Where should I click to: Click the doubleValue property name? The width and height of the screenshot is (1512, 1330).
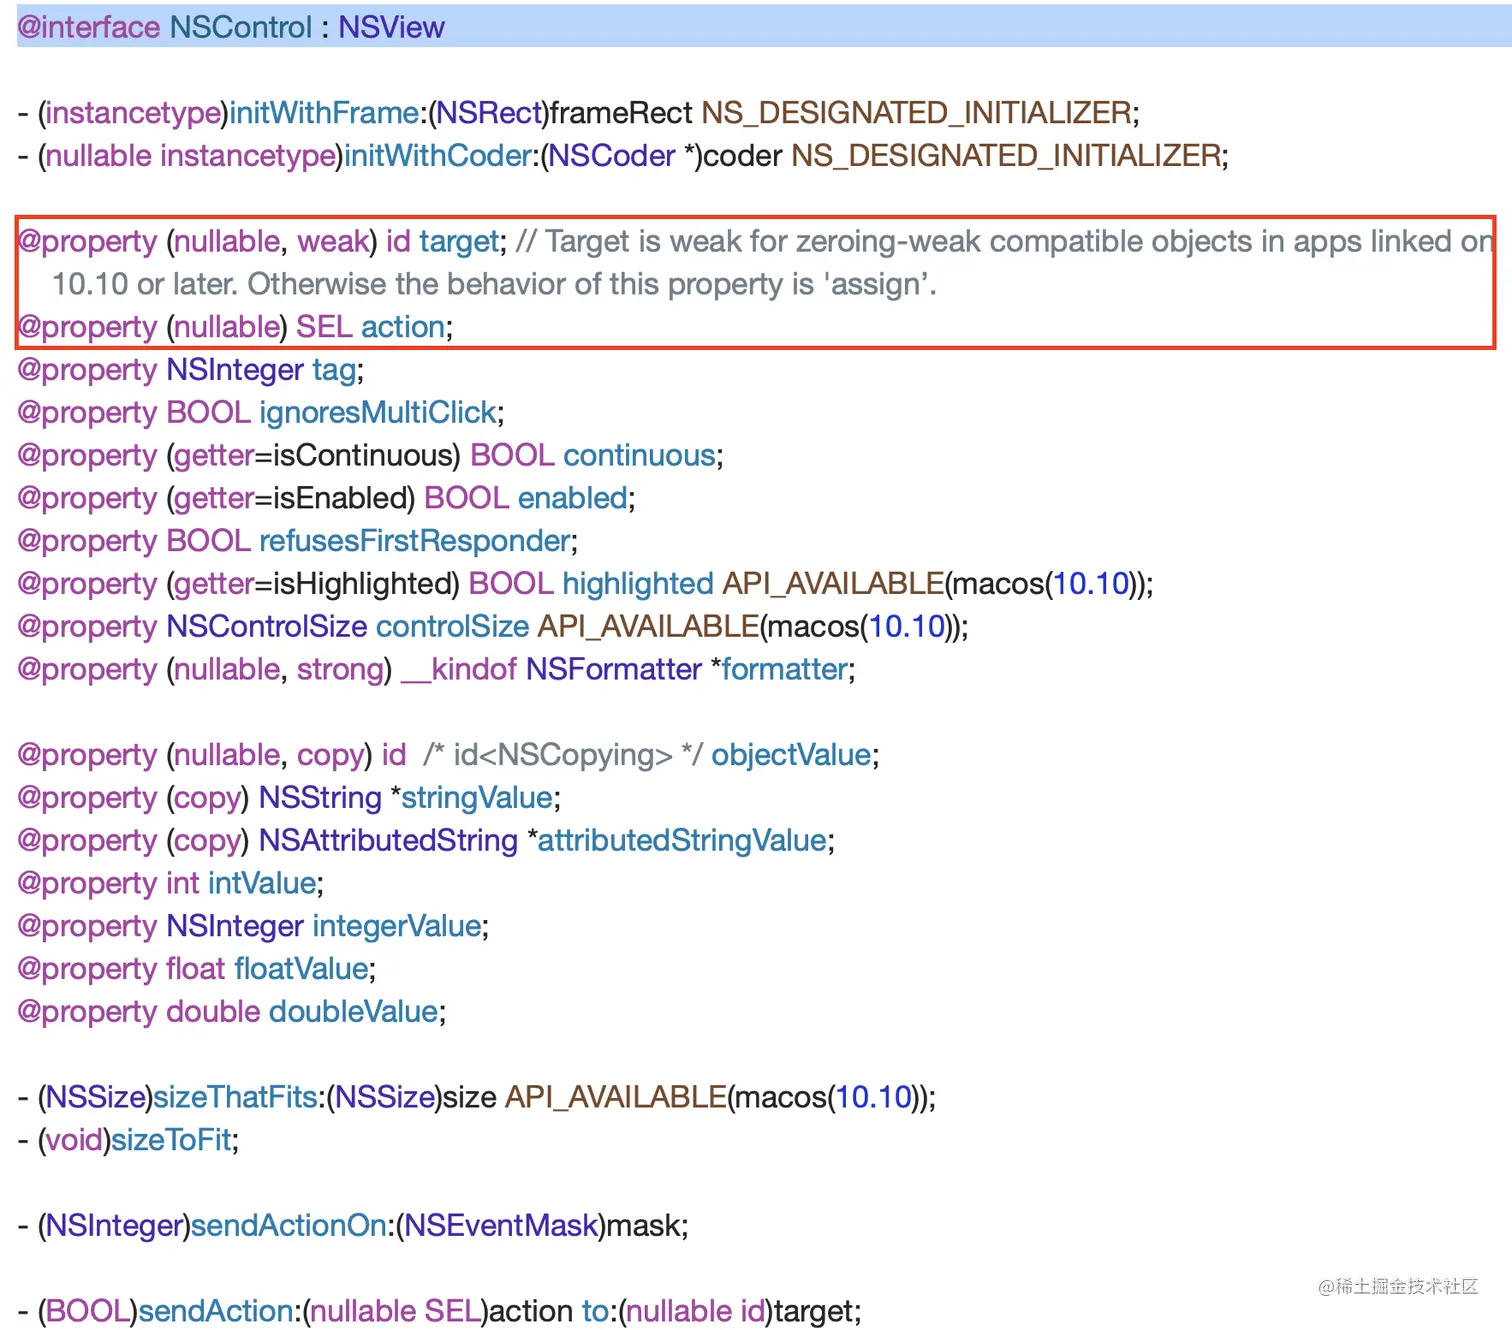[354, 1012]
